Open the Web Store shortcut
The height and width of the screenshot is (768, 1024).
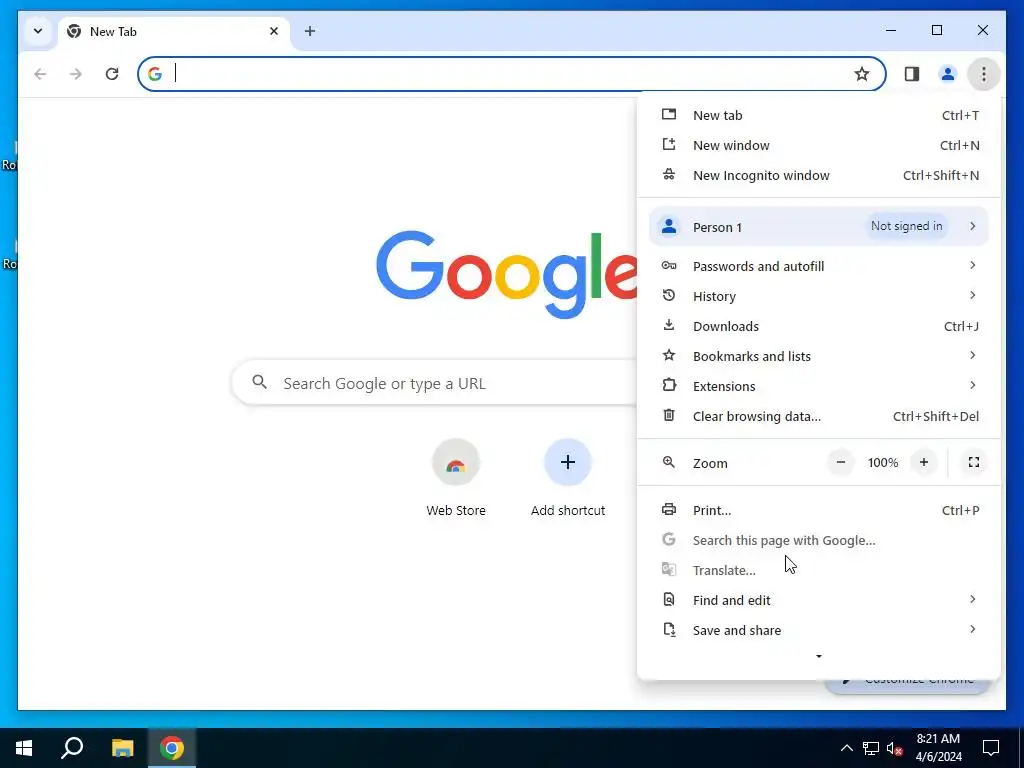[x=456, y=479]
